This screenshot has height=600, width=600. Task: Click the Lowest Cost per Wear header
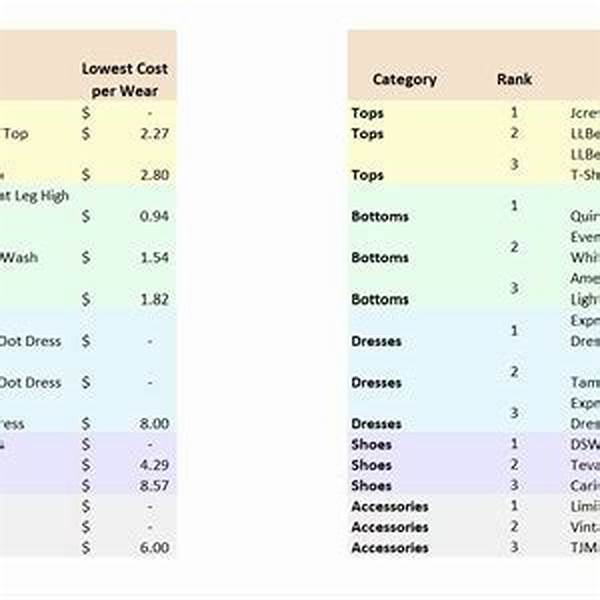click(x=124, y=78)
